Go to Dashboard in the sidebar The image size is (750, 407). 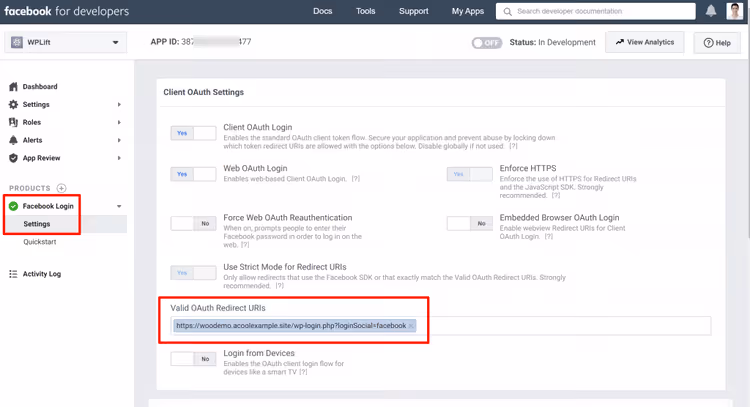click(x=40, y=87)
